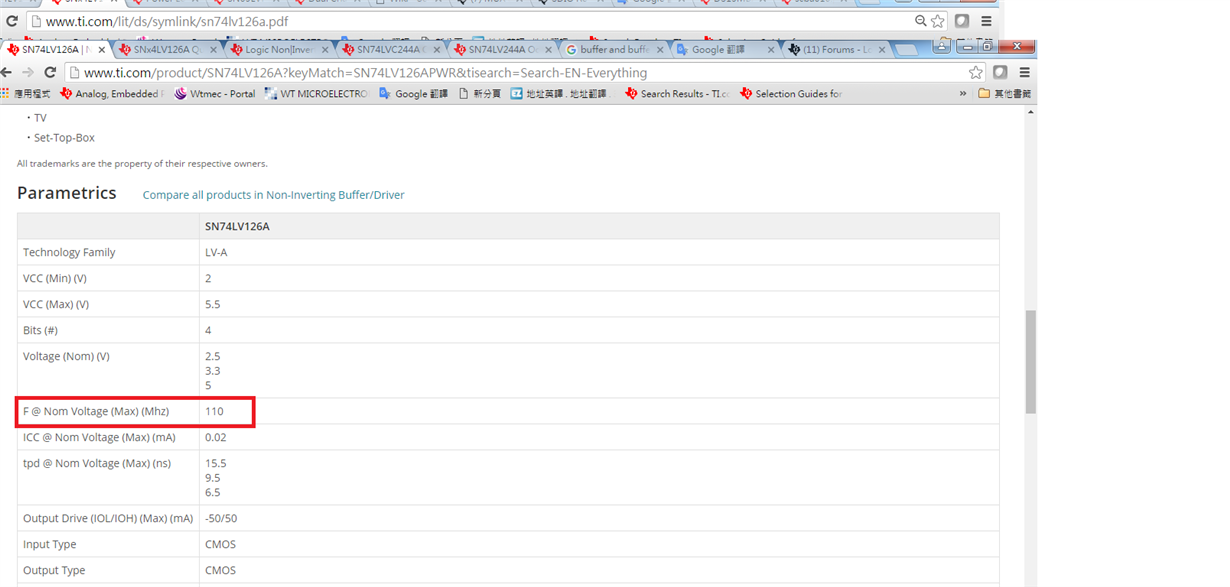Open the Wtmec - Portal bookmark
Image resolution: width=1230 pixels, height=587 pixels.
pyautogui.click(x=215, y=94)
